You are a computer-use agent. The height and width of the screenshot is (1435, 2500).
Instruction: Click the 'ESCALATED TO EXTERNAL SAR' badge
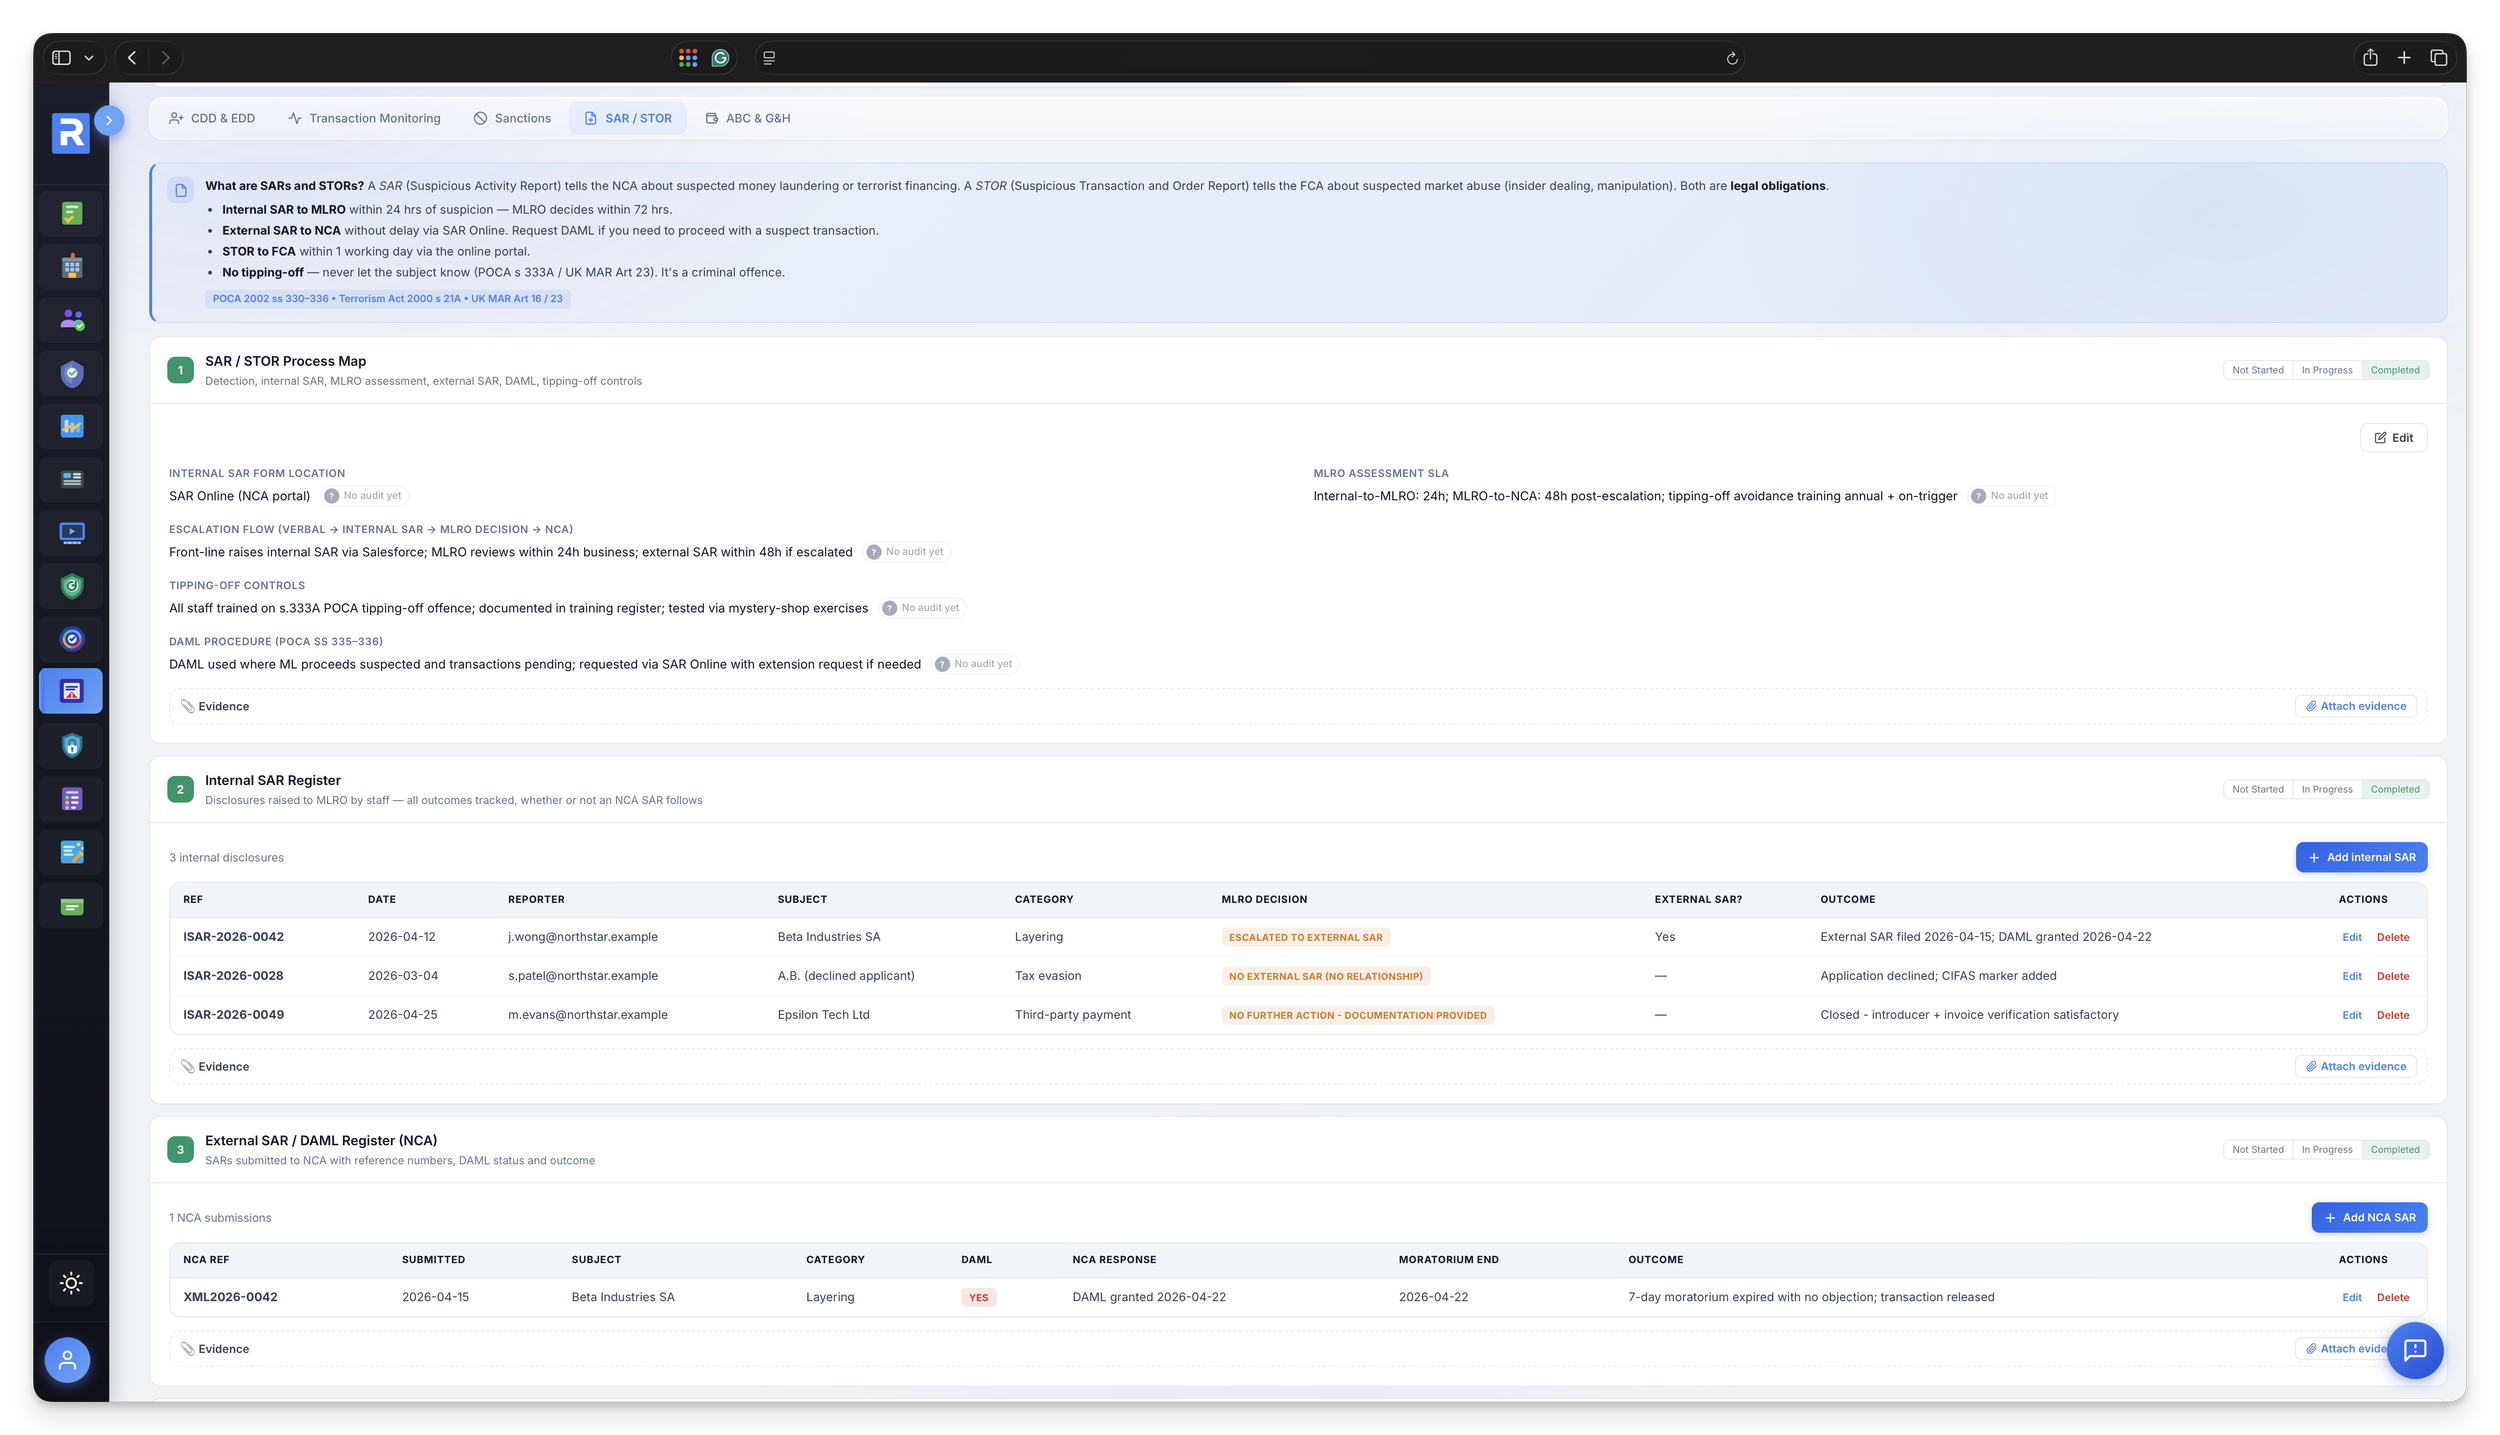tap(1305, 937)
